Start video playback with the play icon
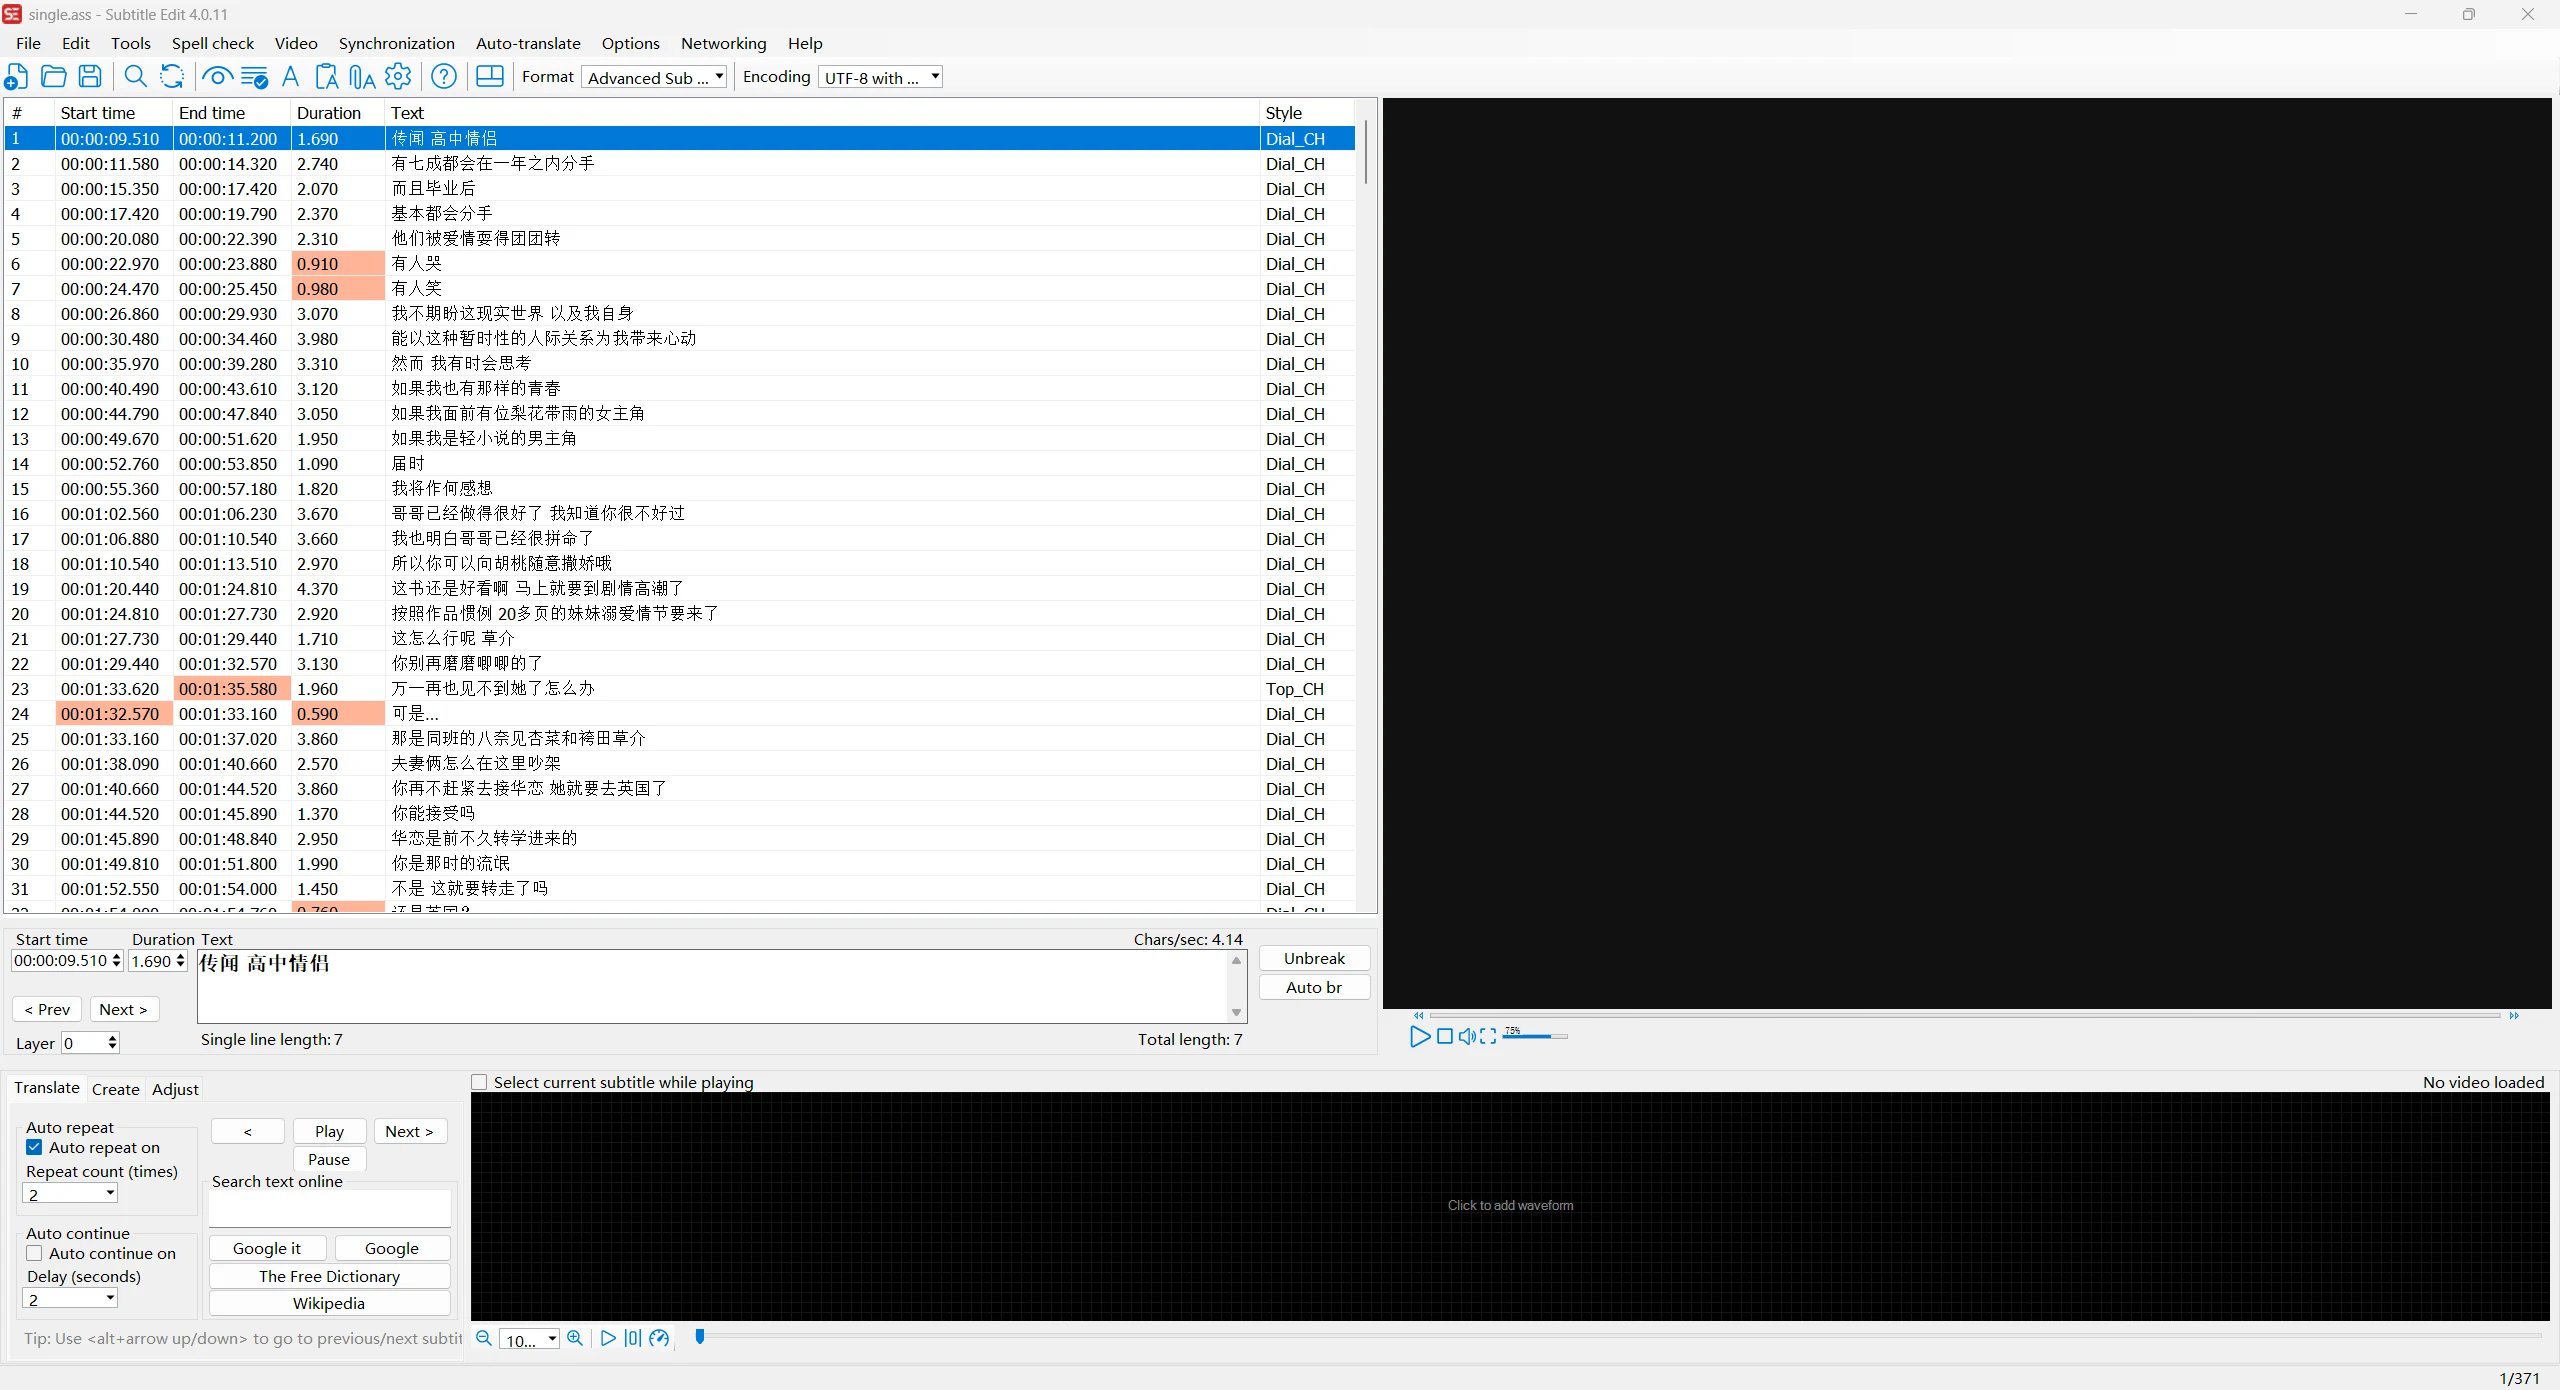This screenshot has height=1390, width=2560. (1419, 1037)
